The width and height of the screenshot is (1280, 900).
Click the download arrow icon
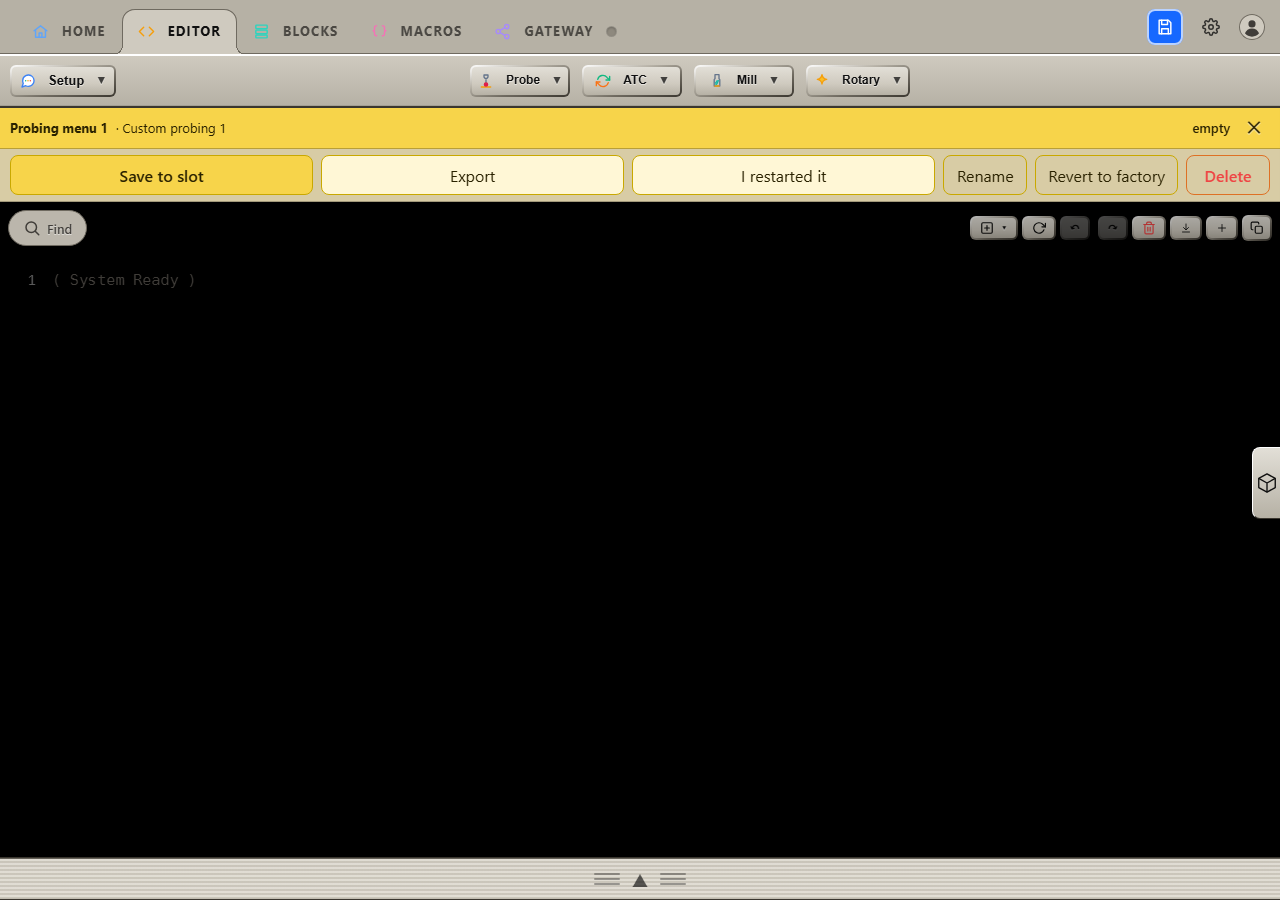point(1186,228)
